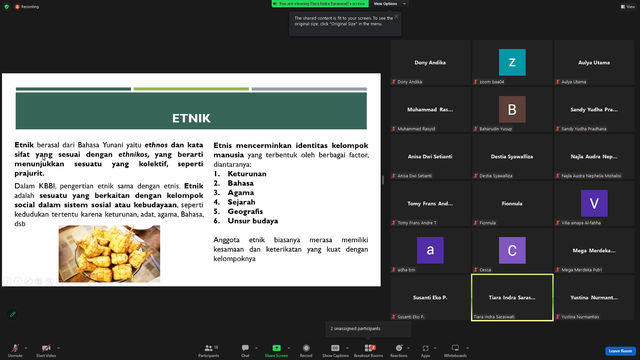This screenshot has width=640, height=360.
Task: Click the ketupat photo on the slide
Action: tap(109, 253)
